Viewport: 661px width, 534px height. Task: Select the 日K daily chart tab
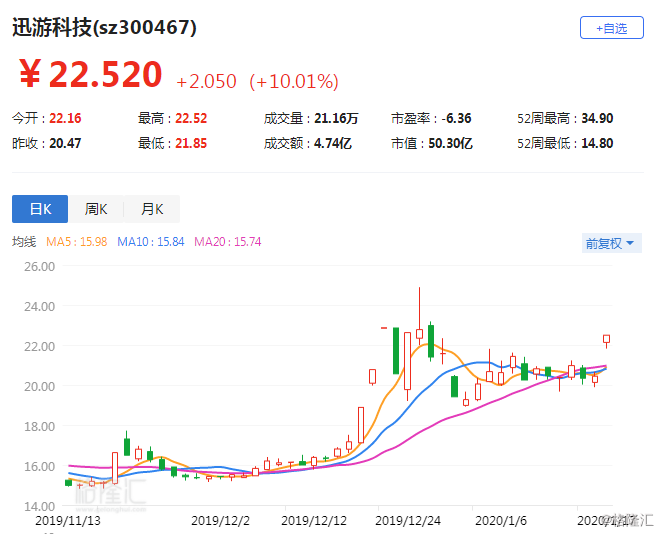[x=40, y=209]
